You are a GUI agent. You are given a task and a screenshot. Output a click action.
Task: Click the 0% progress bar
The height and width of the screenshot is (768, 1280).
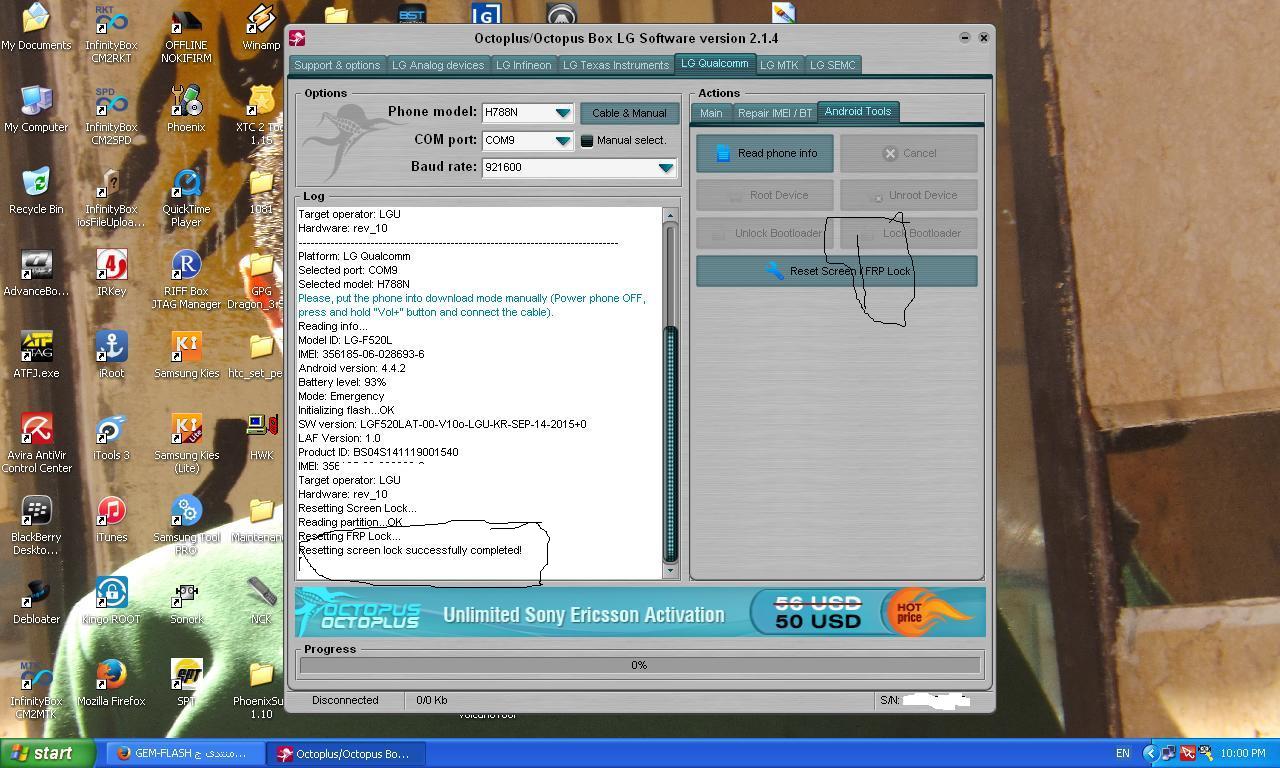[x=639, y=665]
